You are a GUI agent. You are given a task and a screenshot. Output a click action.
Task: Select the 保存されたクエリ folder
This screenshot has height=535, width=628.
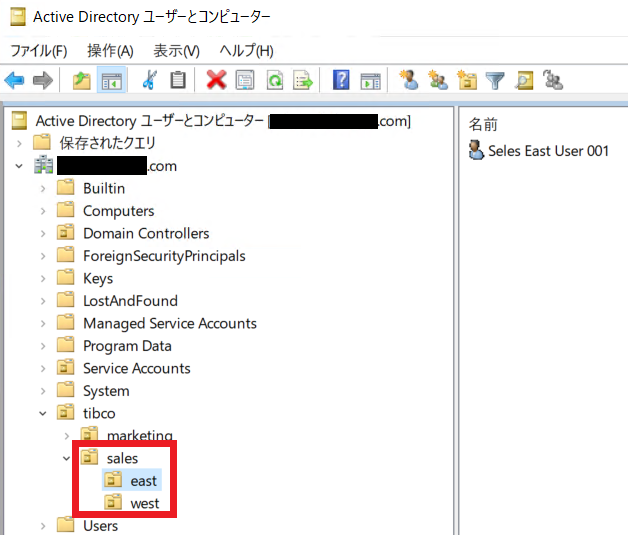pyautogui.click(x=107, y=143)
